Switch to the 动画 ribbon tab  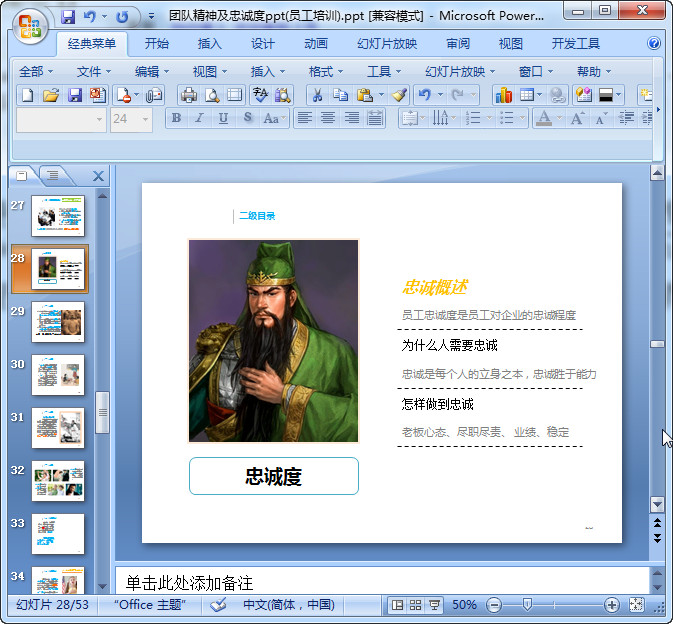tap(315, 43)
